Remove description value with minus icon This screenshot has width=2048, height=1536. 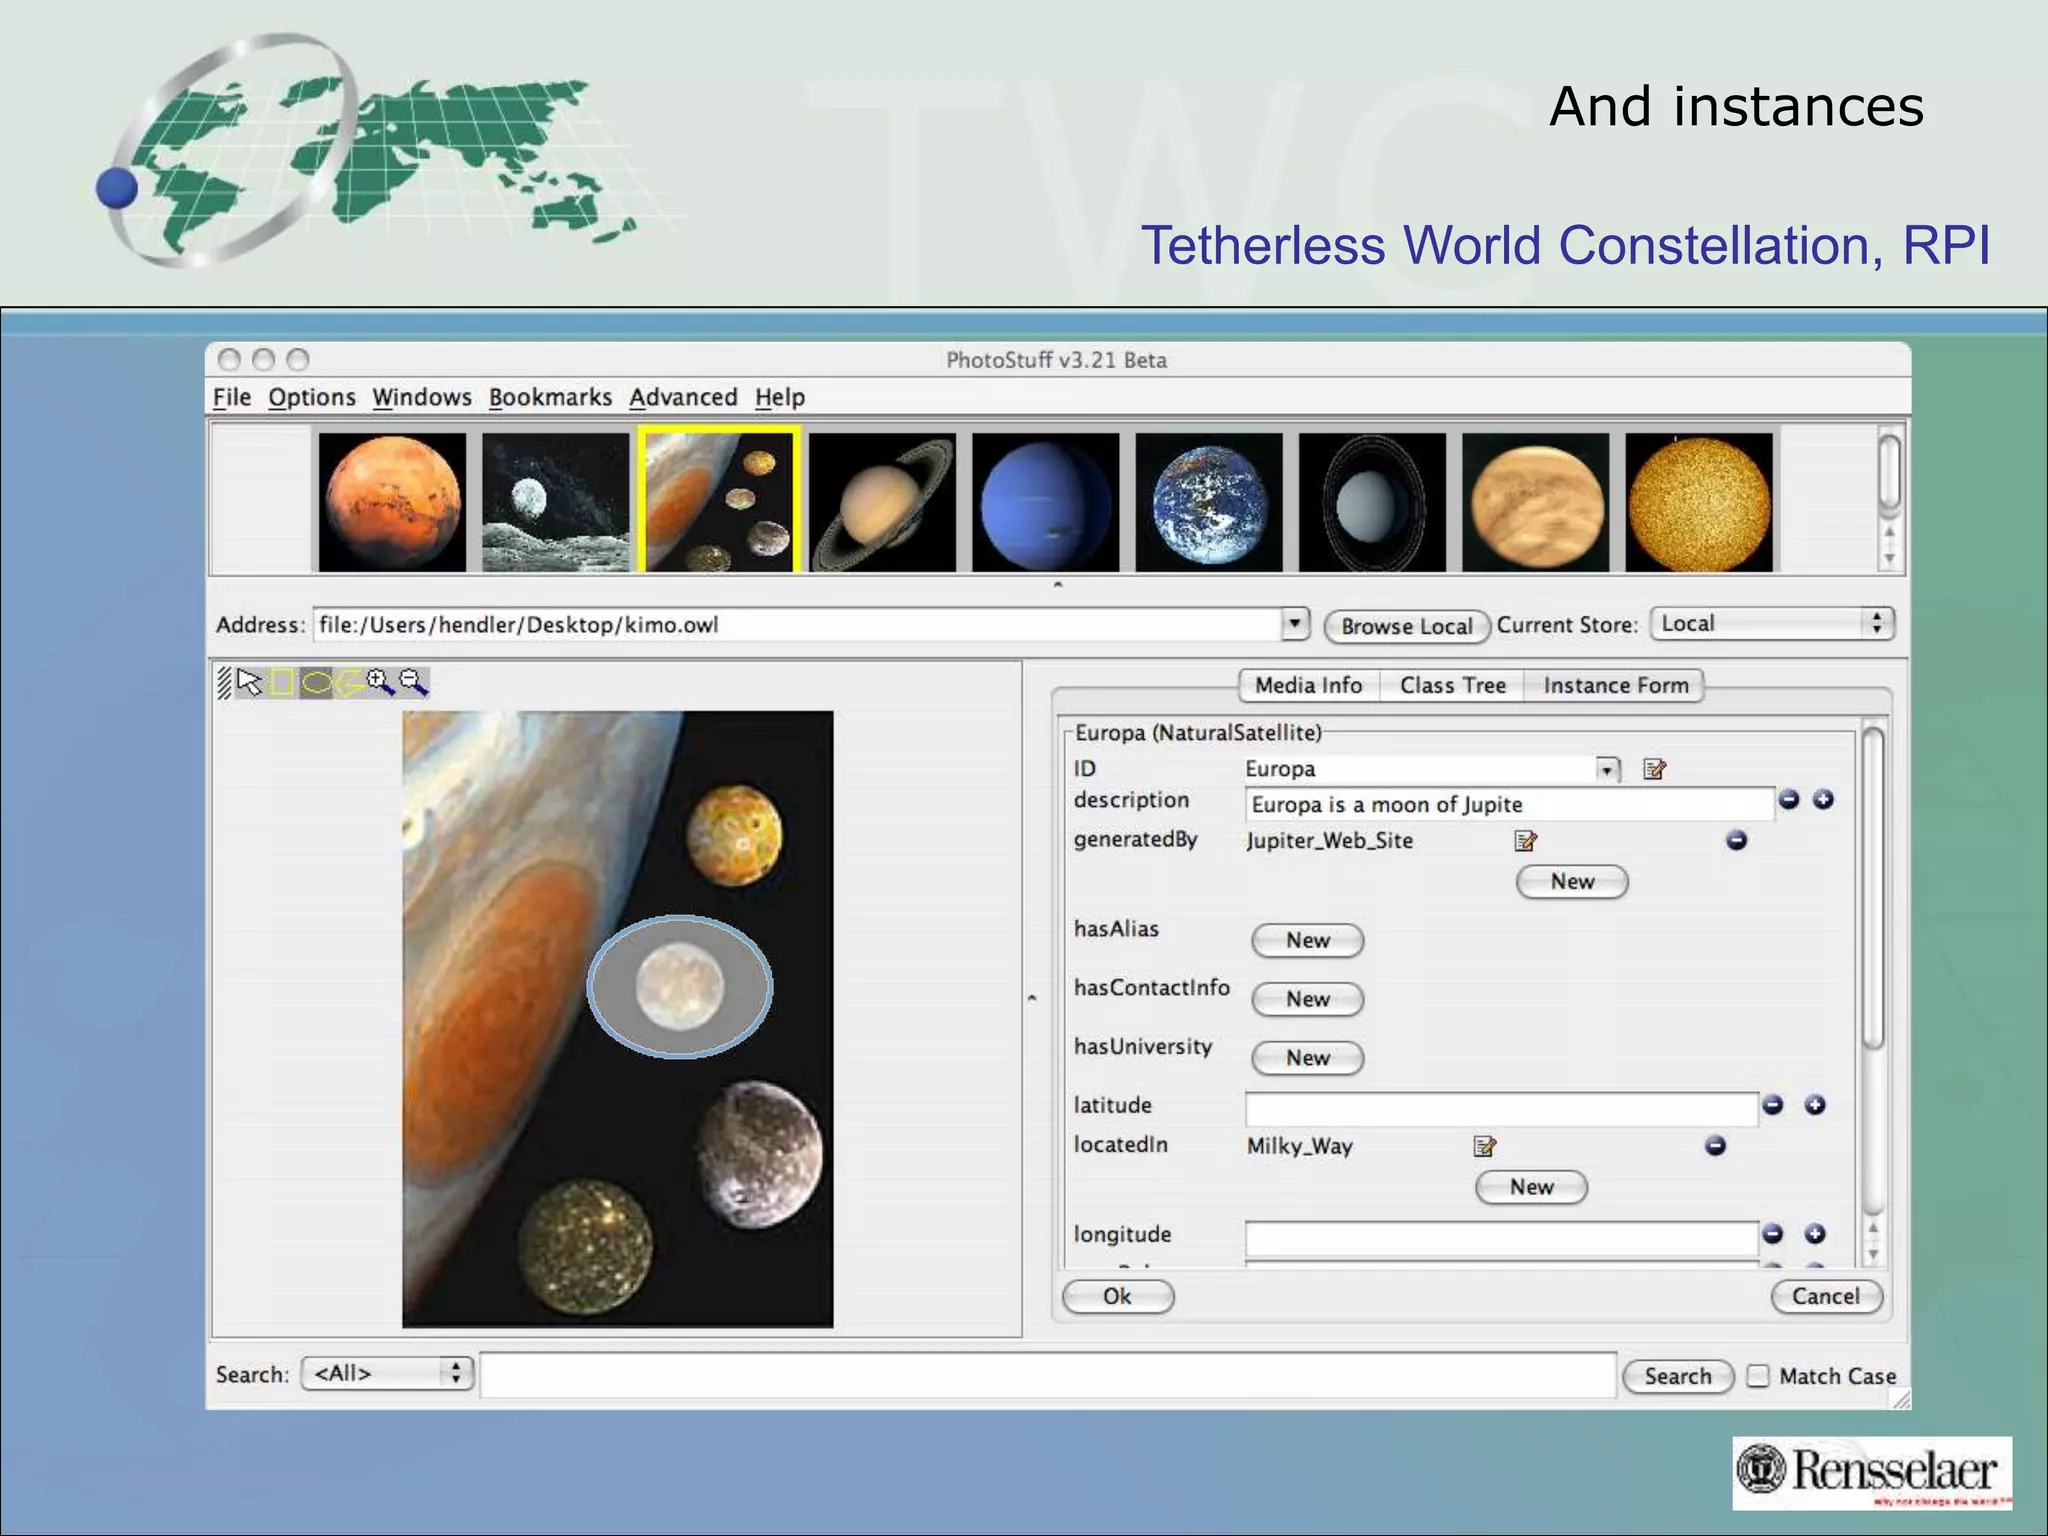(1789, 799)
